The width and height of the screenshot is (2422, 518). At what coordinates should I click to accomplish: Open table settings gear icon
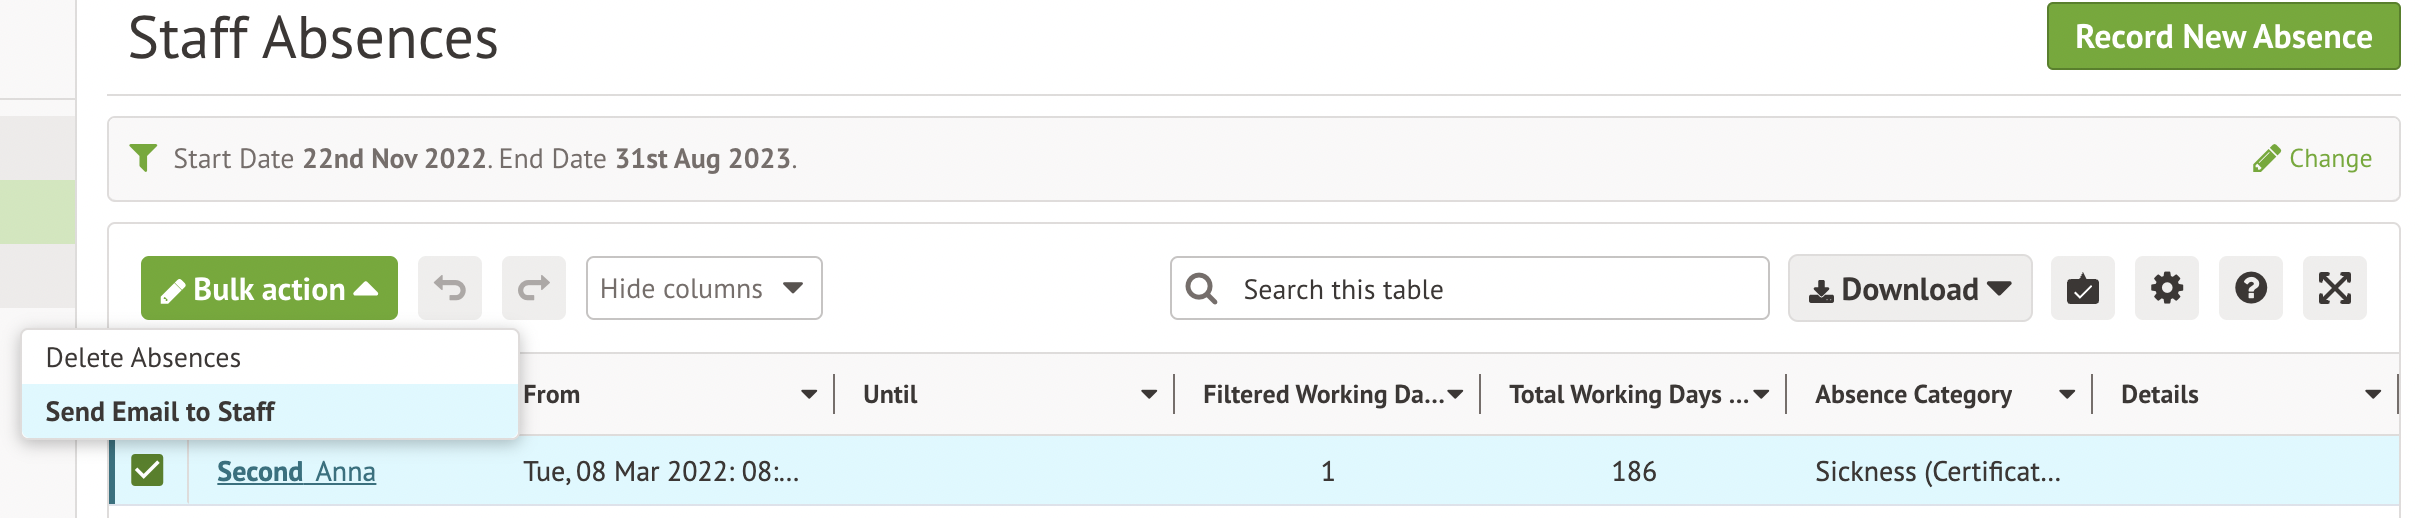click(x=2166, y=289)
